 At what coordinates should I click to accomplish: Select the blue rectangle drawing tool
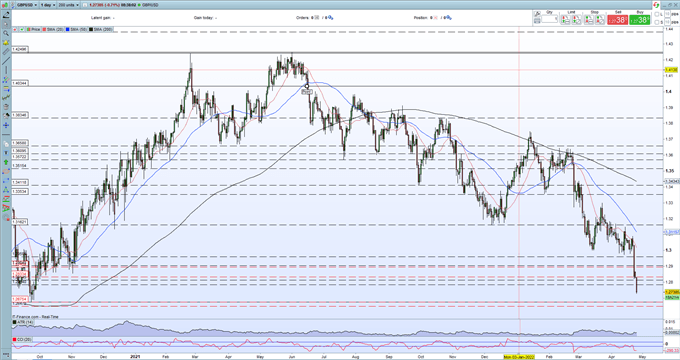6,181
